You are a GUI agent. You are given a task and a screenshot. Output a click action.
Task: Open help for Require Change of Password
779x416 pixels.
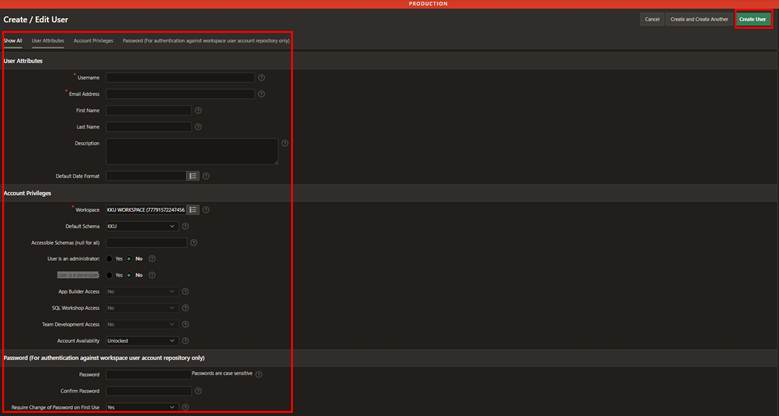tap(185, 407)
